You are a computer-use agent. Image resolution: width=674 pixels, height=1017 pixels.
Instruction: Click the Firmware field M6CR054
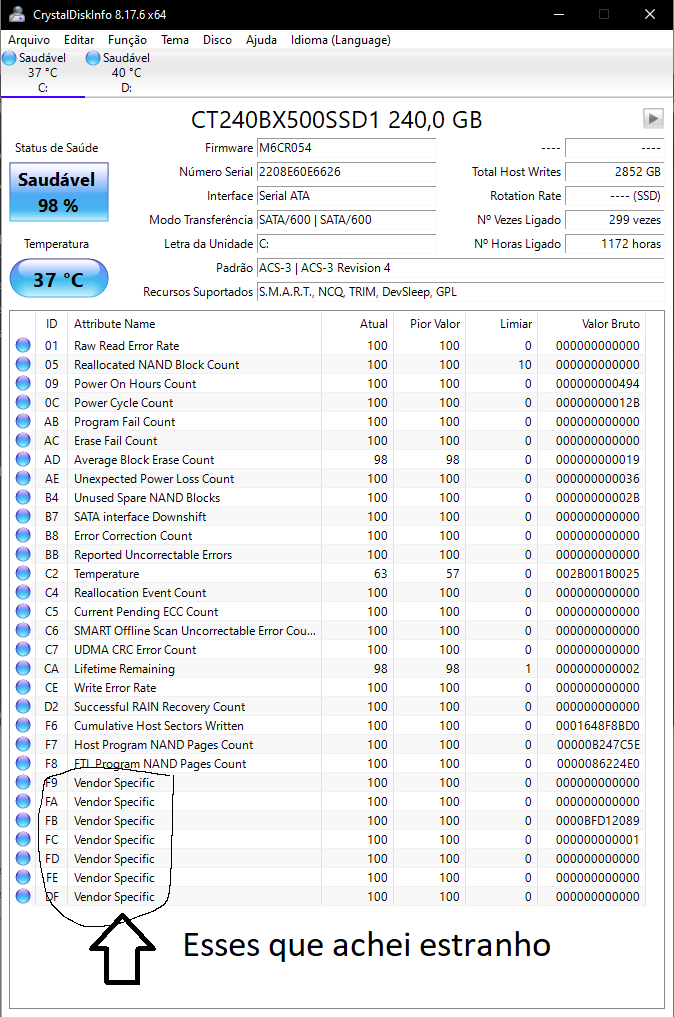point(346,148)
